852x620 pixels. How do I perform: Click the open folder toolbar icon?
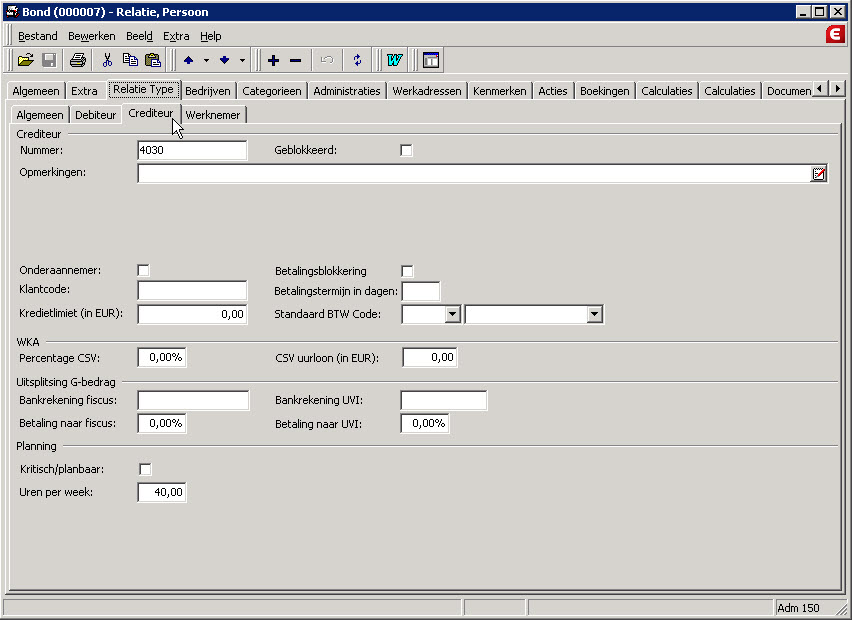[26, 60]
